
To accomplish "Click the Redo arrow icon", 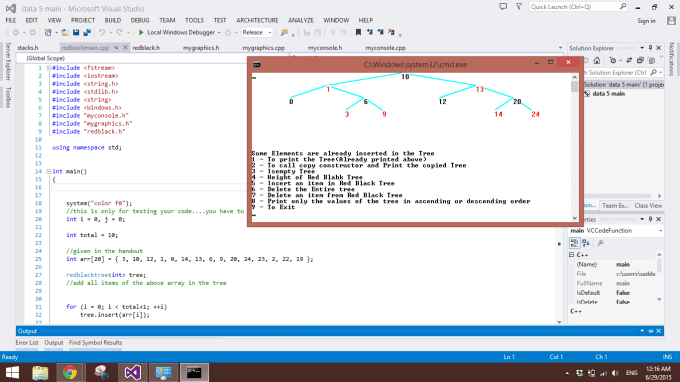I will tap(119, 33).
